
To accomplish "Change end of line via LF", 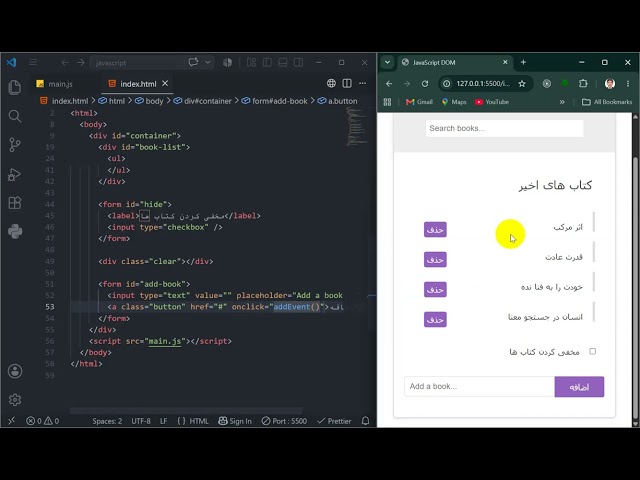I will pyautogui.click(x=163, y=421).
